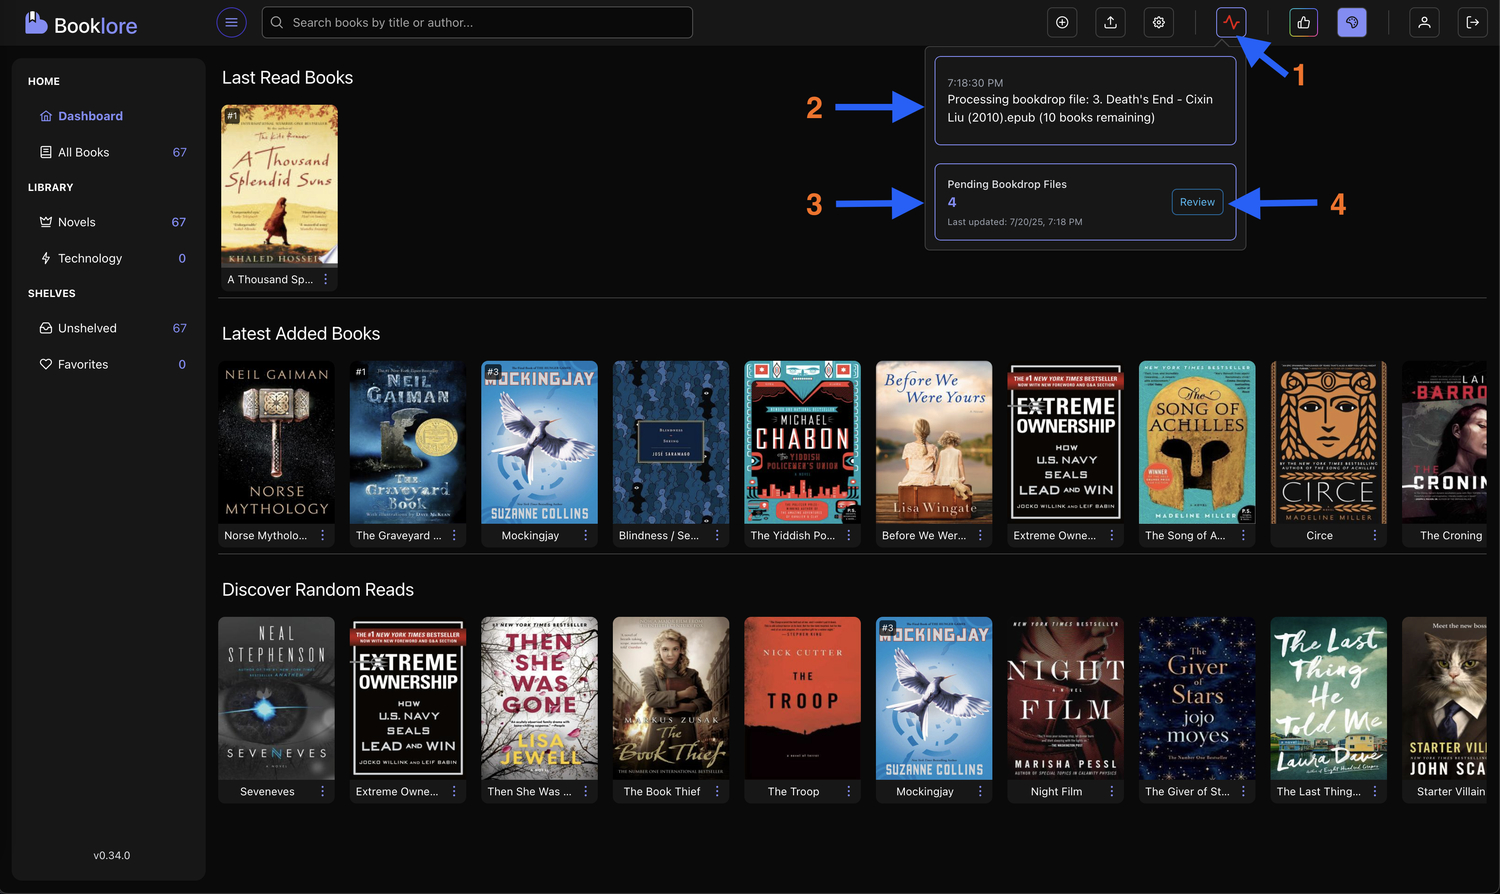This screenshot has width=1500, height=894.
Task: Switch to the All Books view
Action: click(x=81, y=152)
